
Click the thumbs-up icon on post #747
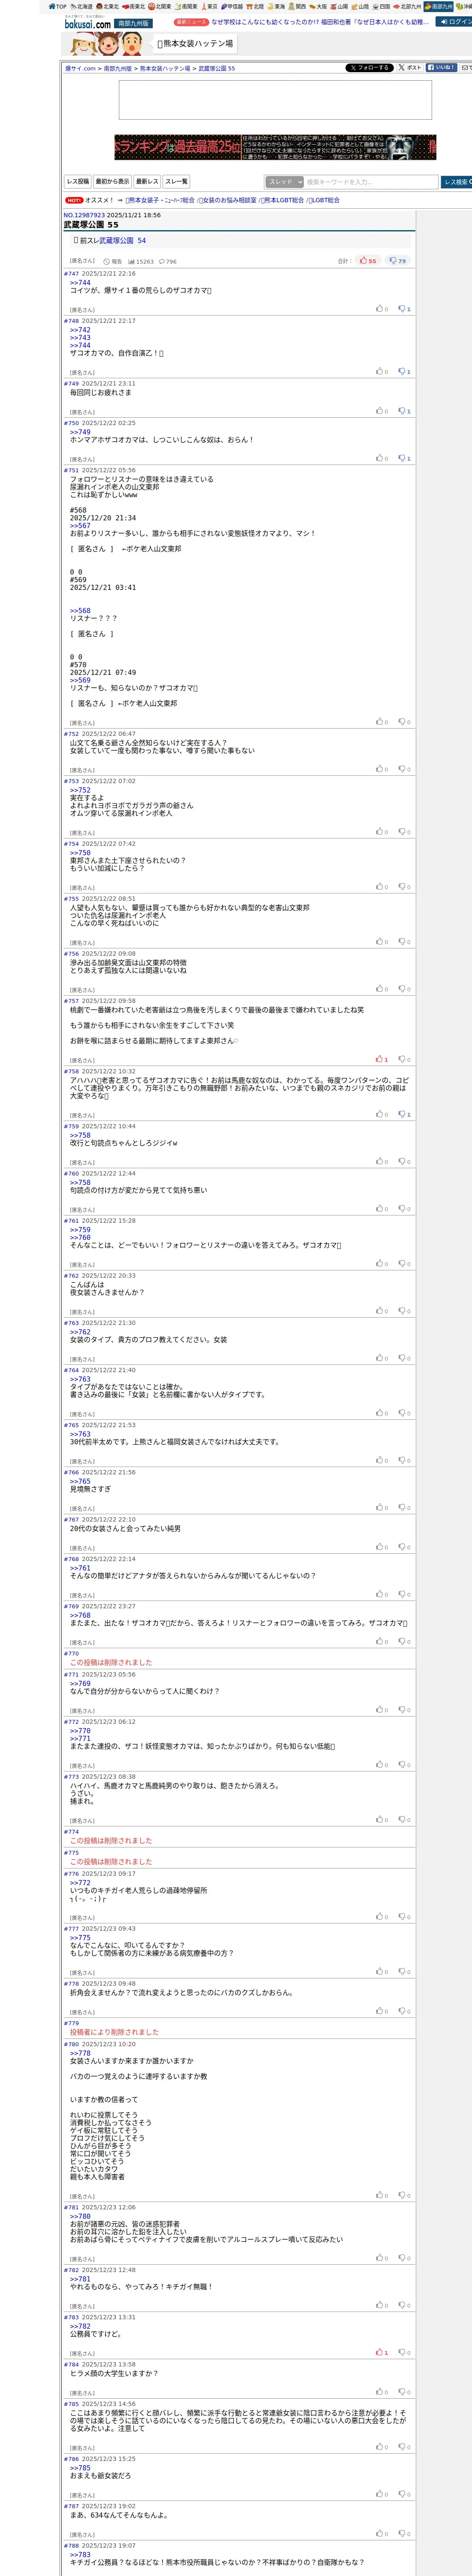point(380,309)
